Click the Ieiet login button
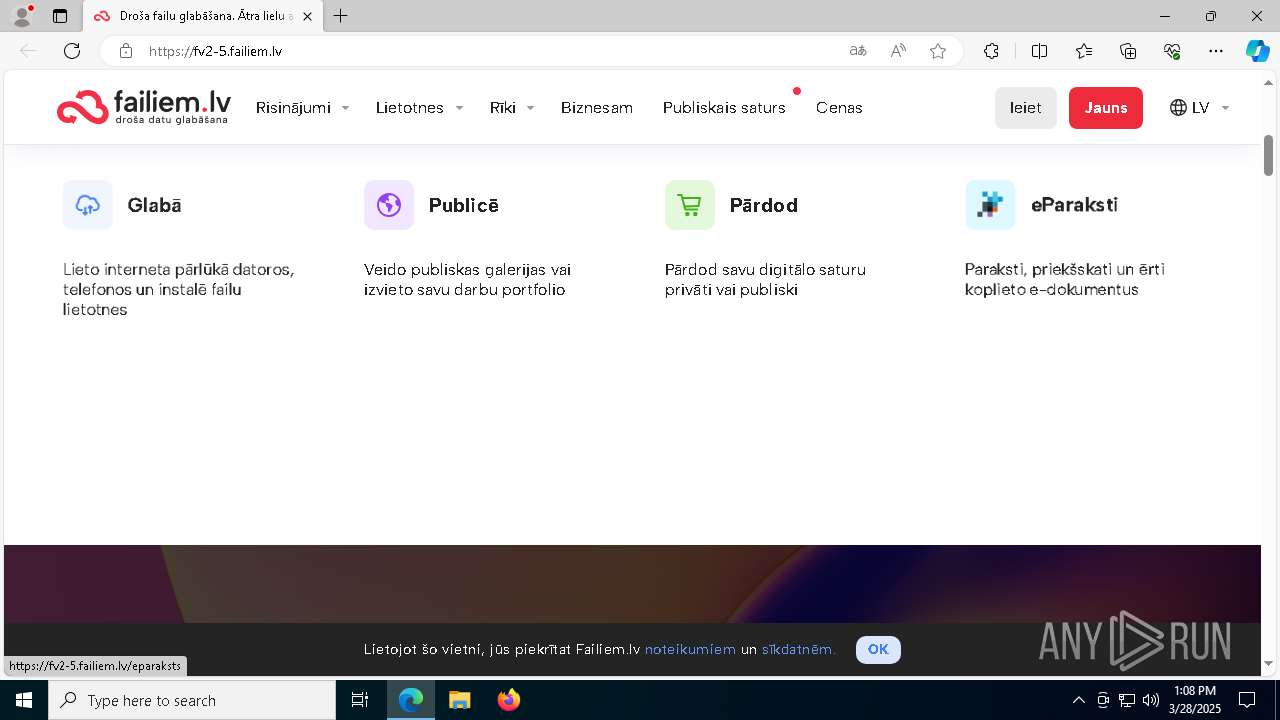1280x720 pixels. [1025, 108]
